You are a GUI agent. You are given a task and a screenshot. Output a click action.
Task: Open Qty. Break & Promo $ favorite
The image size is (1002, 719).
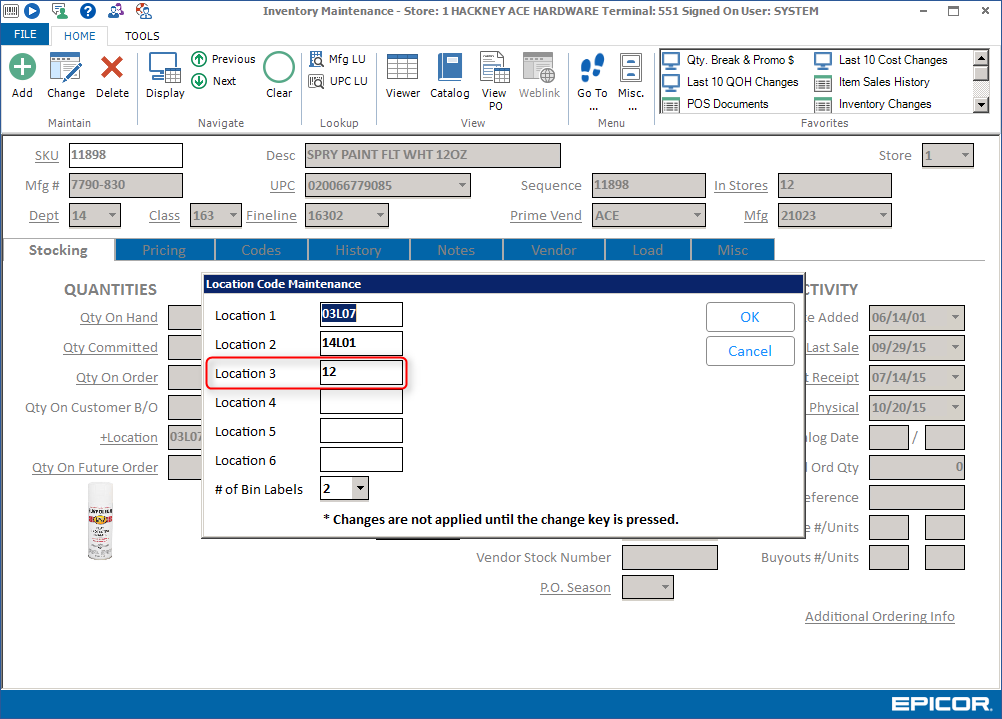click(x=729, y=60)
